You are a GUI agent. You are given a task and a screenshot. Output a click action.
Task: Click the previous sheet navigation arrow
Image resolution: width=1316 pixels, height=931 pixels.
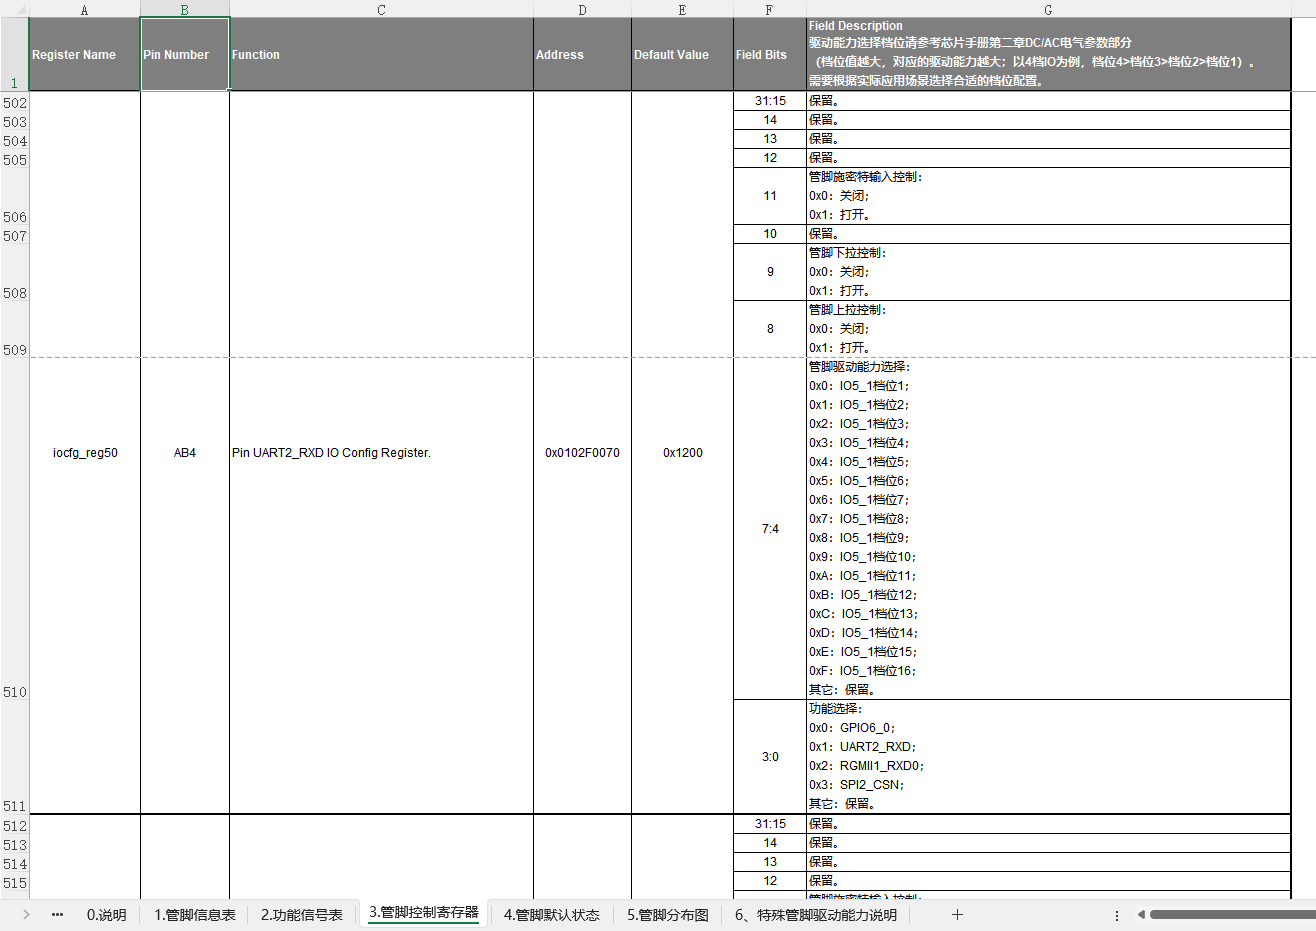(x=26, y=914)
